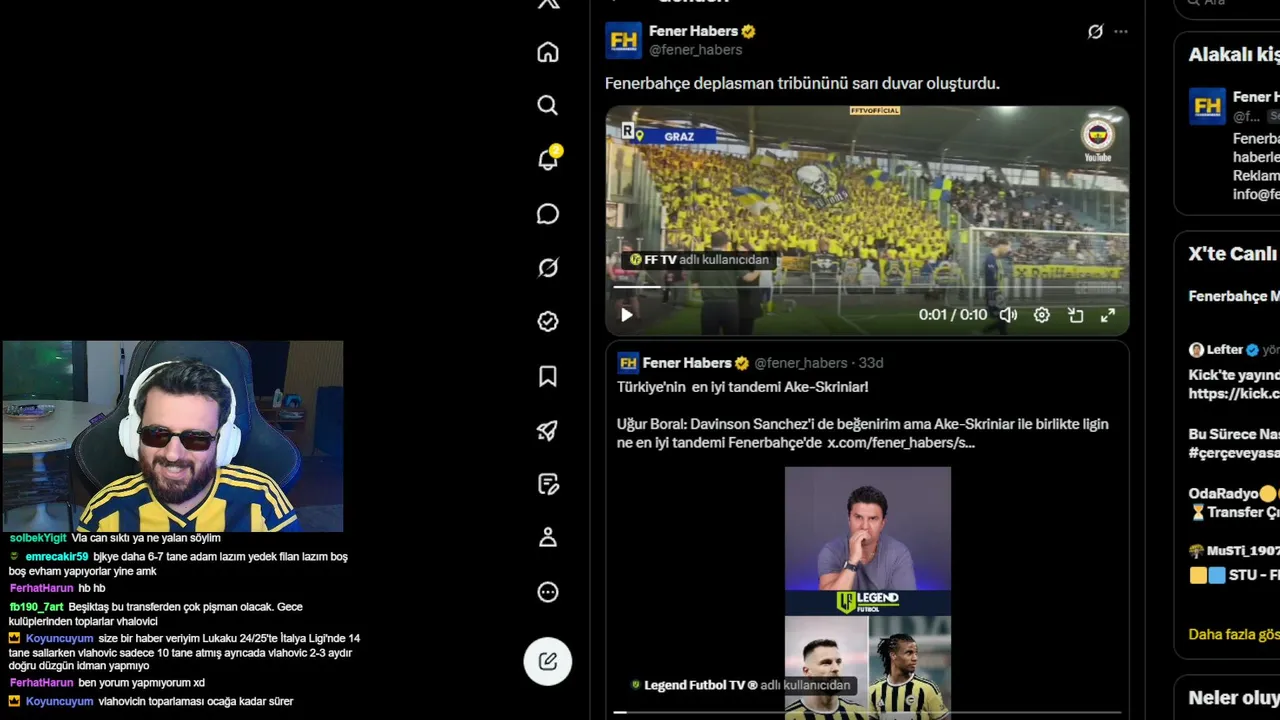Open Messages chat bubble in sidebar

tap(548, 214)
